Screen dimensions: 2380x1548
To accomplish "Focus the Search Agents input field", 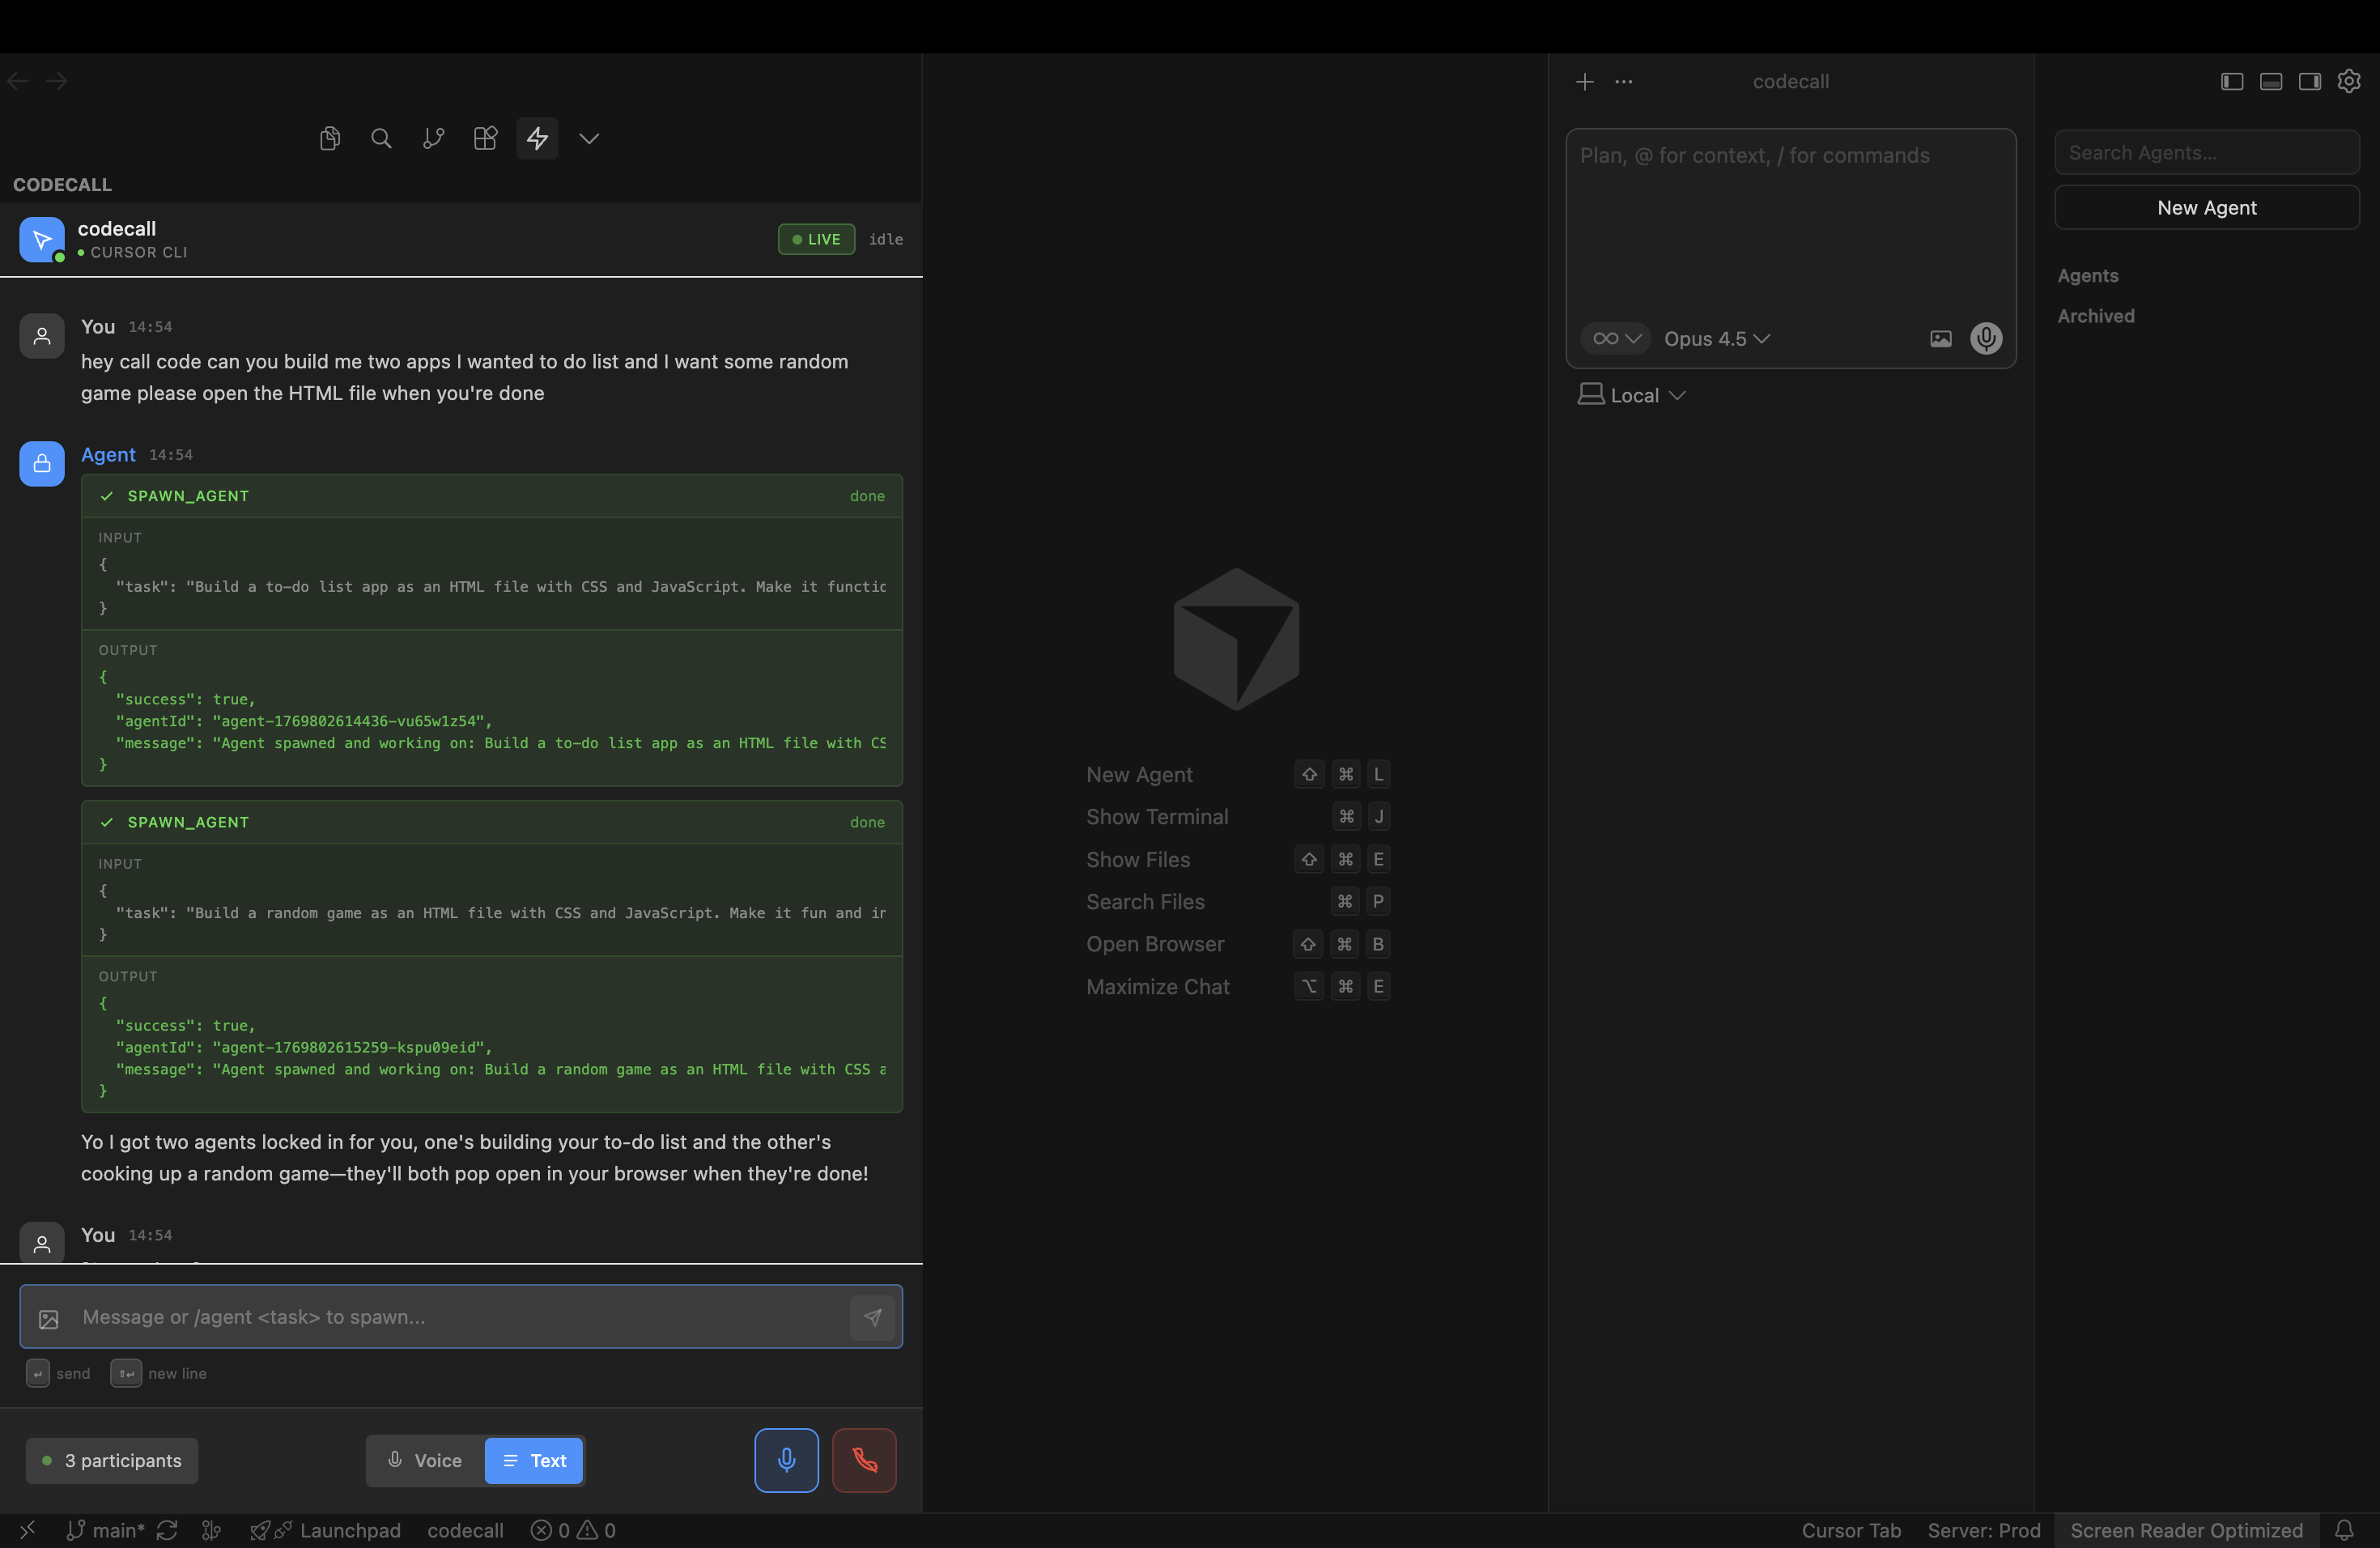I will point(2206,153).
